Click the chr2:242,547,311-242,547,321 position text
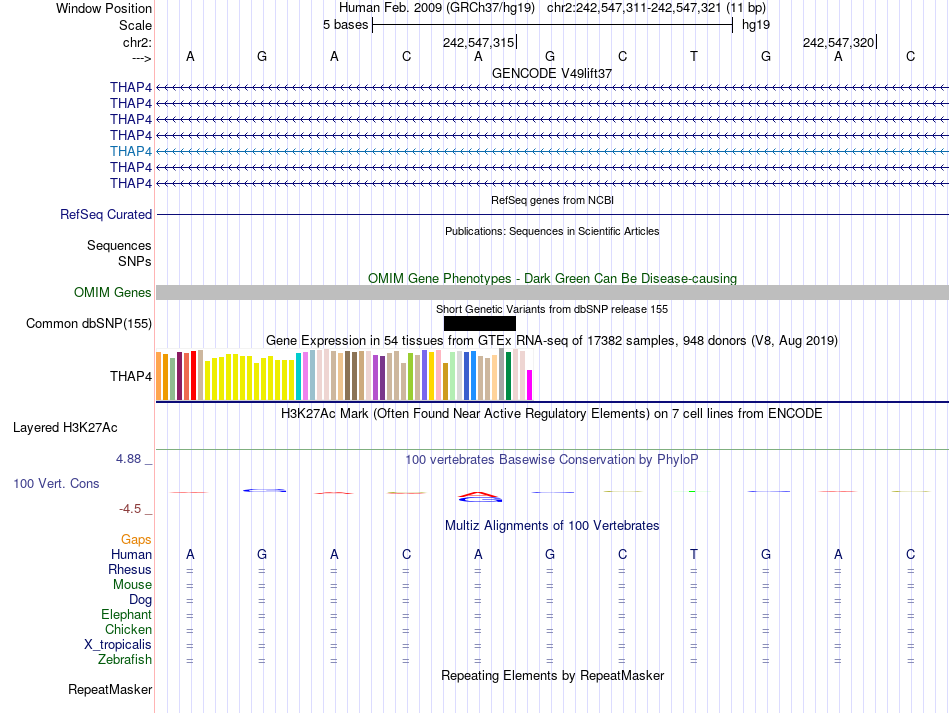 tap(656, 8)
